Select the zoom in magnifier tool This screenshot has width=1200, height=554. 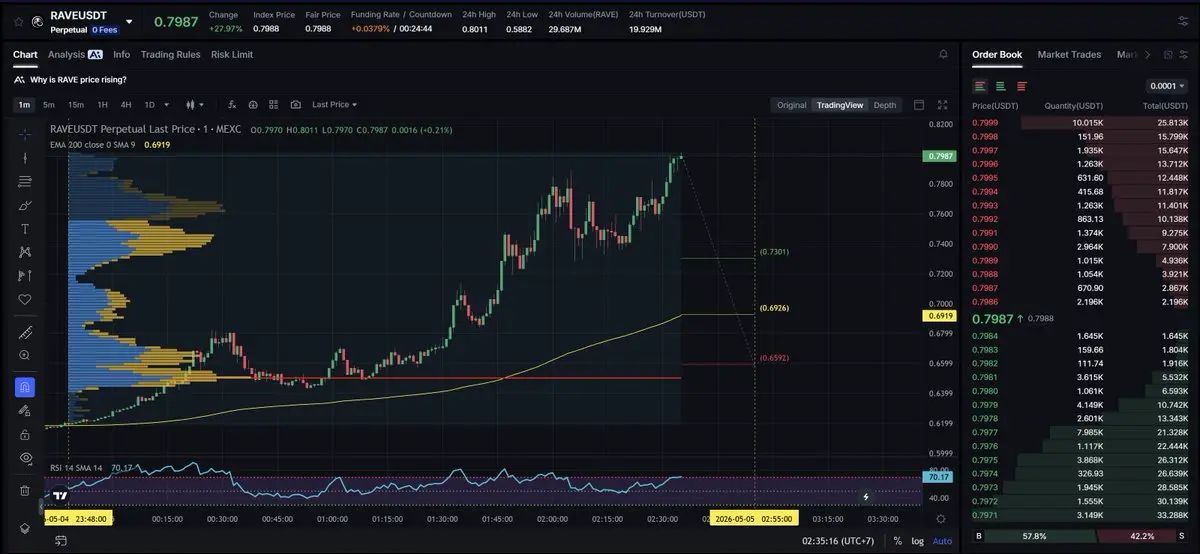point(25,355)
